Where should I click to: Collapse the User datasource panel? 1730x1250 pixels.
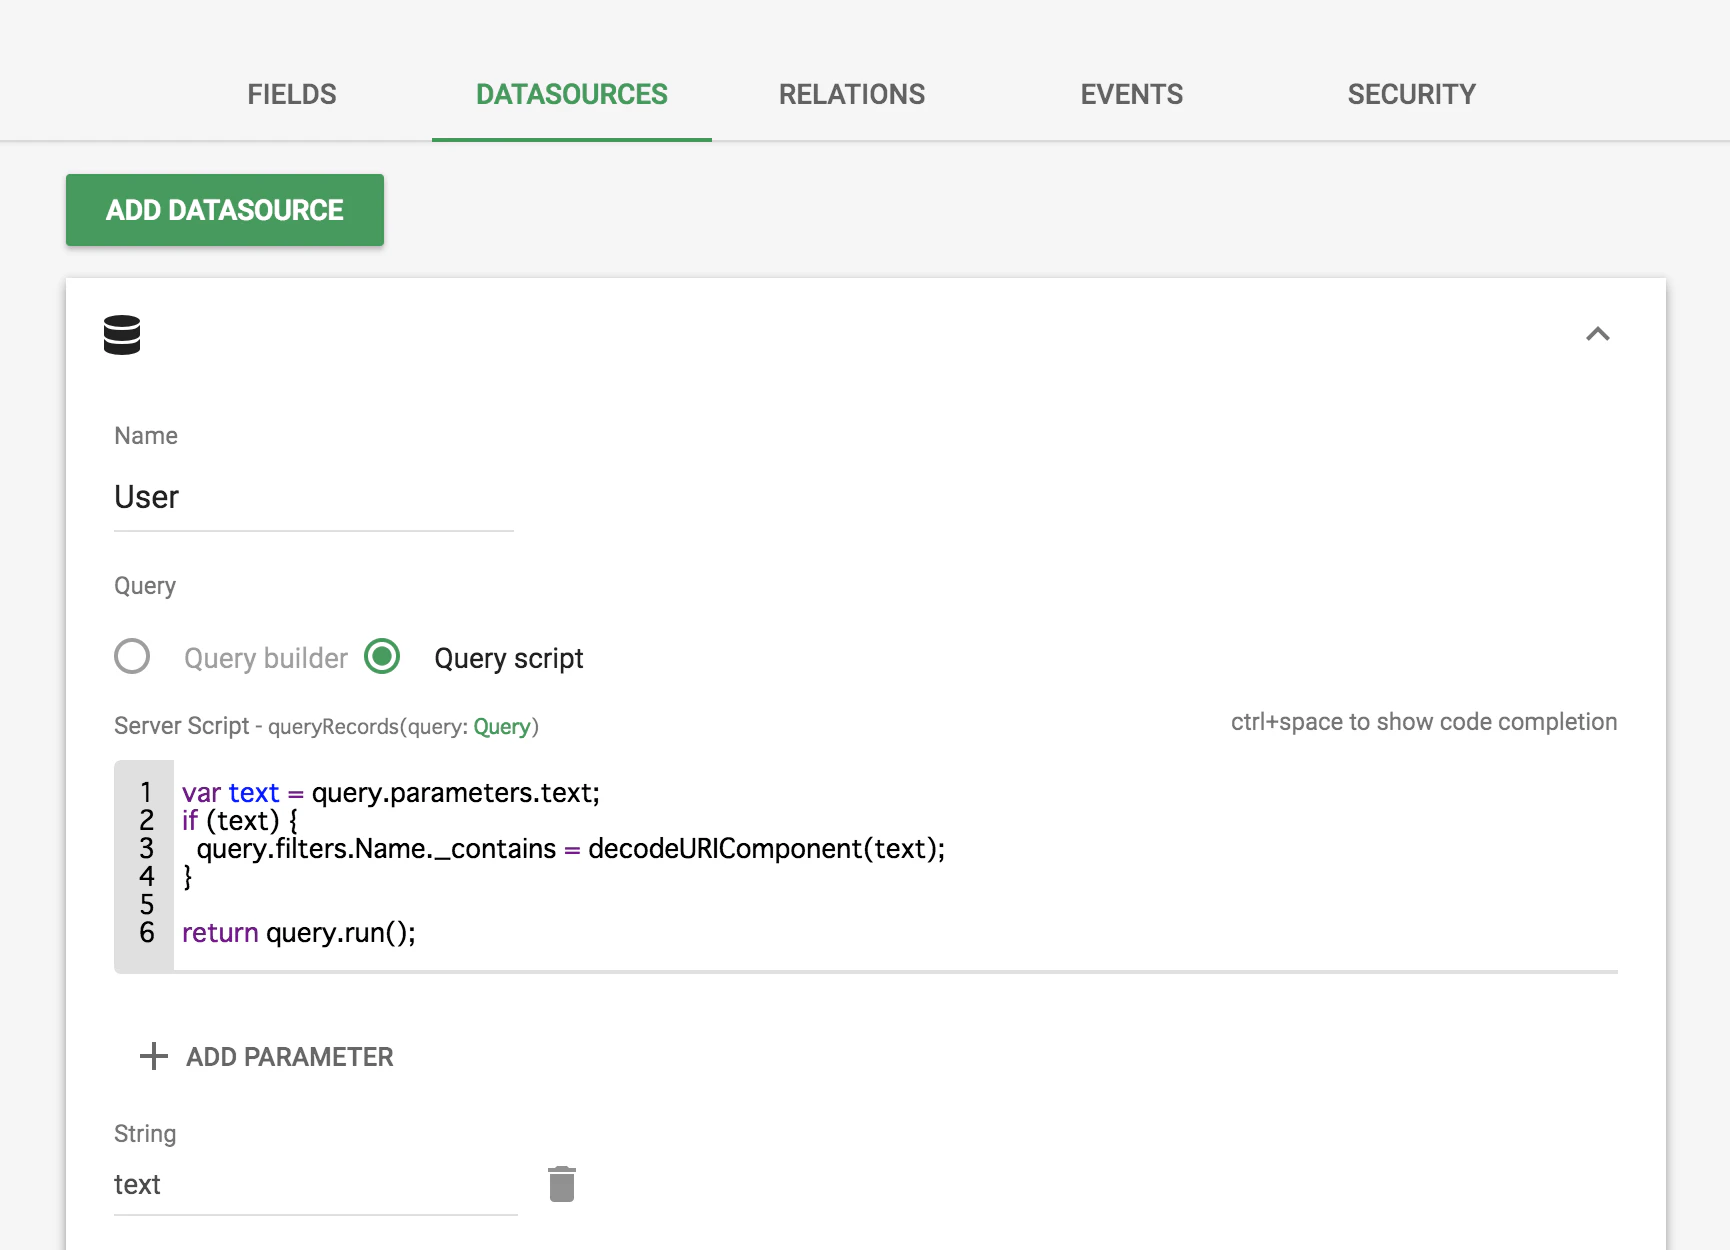1598,334
